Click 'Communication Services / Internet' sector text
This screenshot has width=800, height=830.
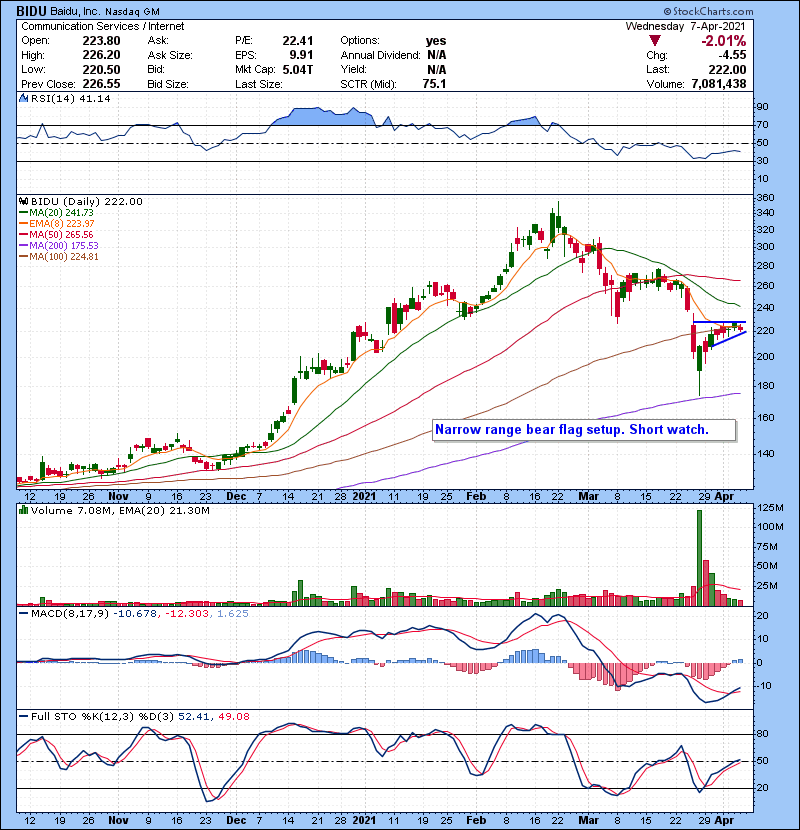coord(103,26)
